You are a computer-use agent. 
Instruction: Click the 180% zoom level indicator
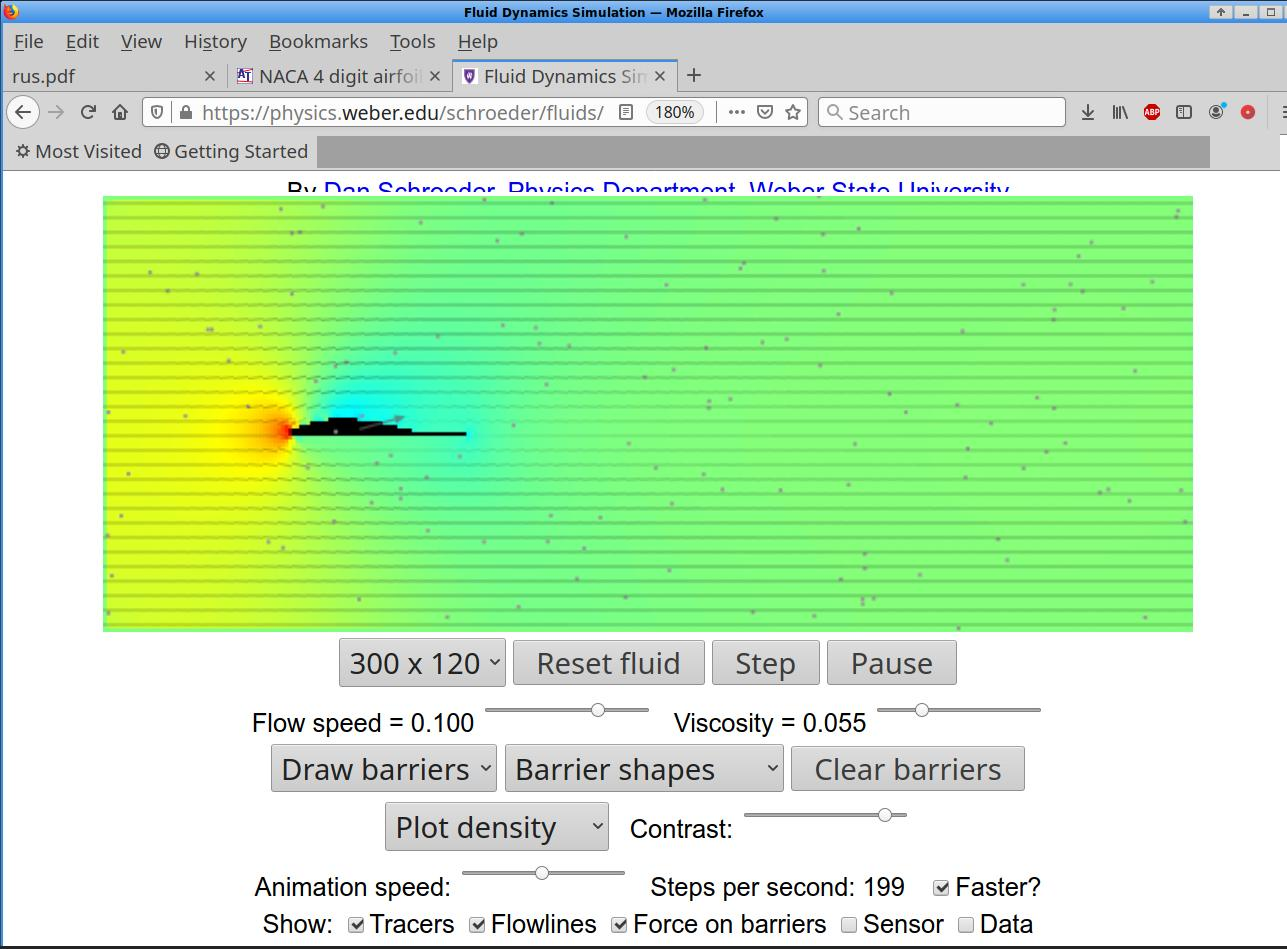(x=675, y=112)
